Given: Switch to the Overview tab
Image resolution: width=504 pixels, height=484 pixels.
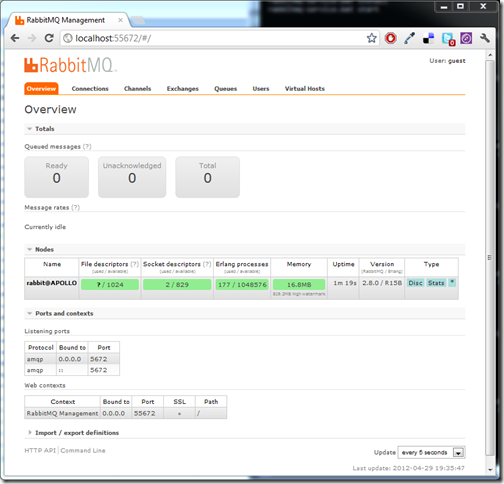Looking at the screenshot, I should 41,89.
